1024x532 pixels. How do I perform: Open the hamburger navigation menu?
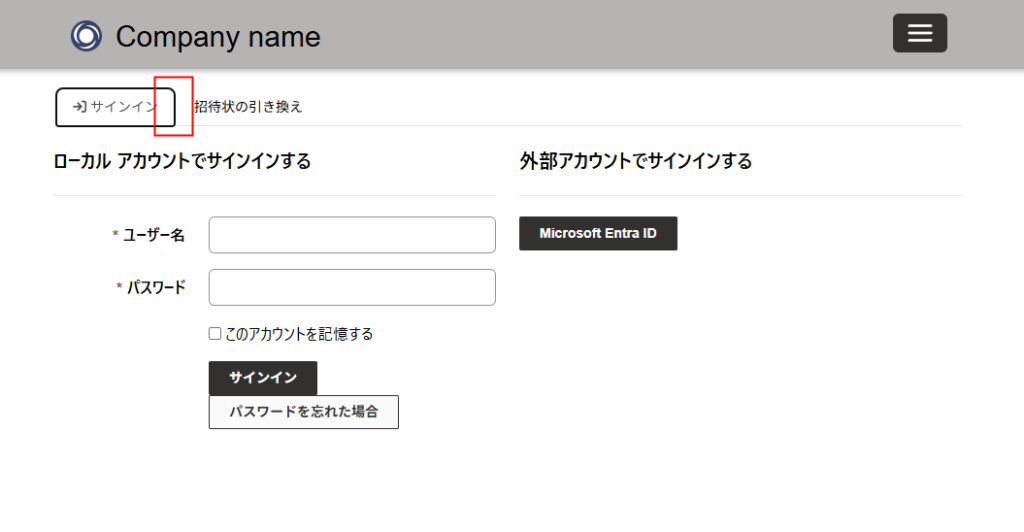pos(919,33)
